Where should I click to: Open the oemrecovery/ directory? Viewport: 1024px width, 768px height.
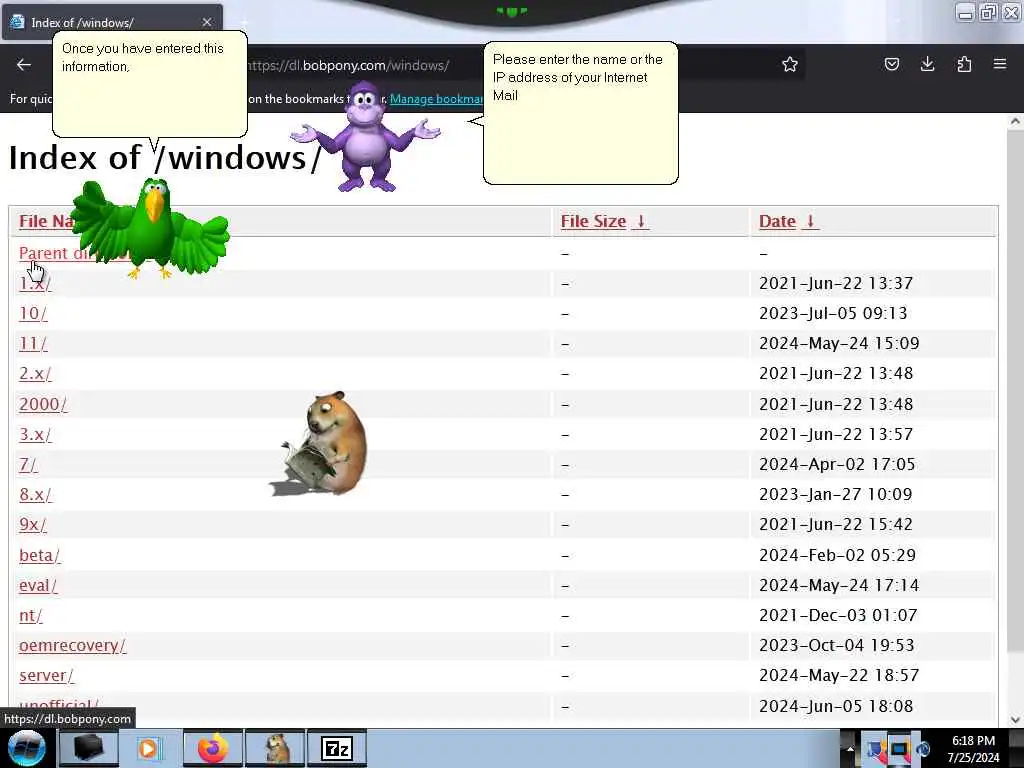point(72,645)
